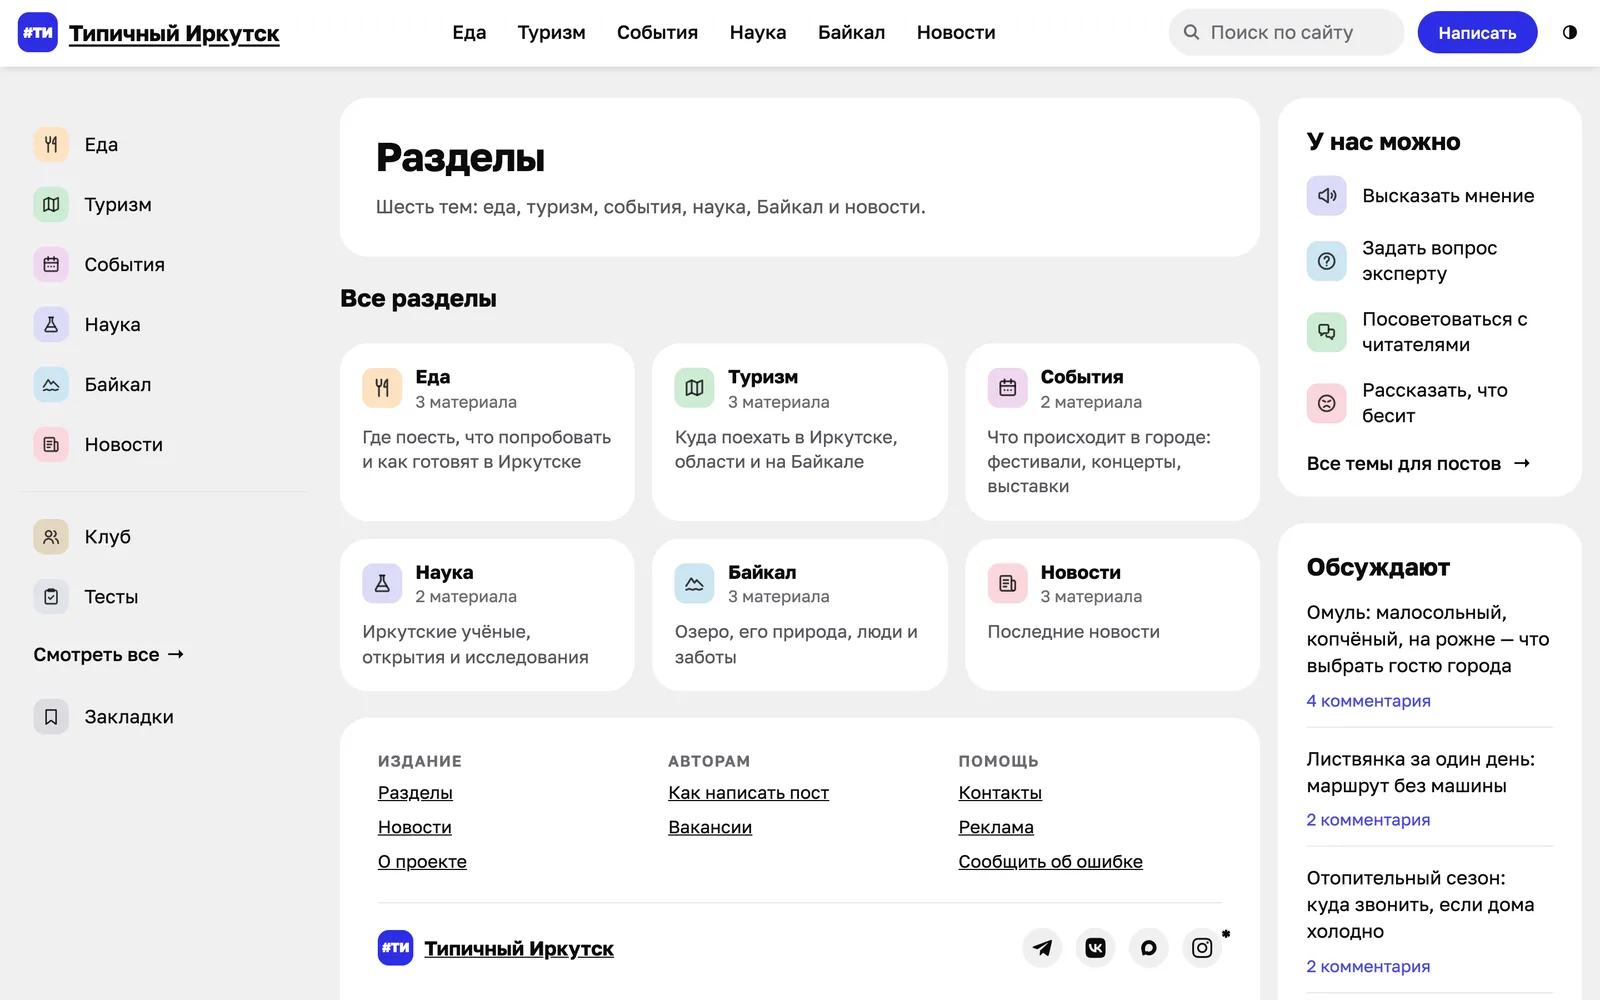
Task: Focus the Поиск по сайту search field
Action: 1286,32
